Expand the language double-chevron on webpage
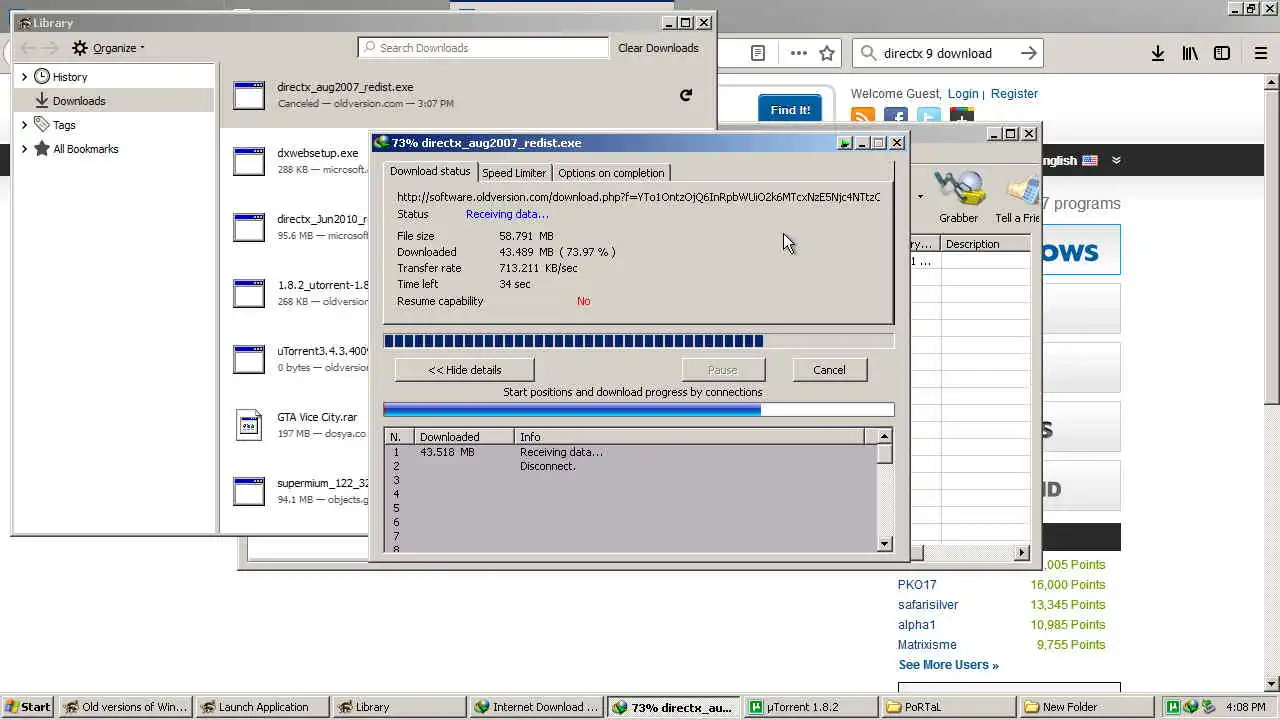 1116,160
